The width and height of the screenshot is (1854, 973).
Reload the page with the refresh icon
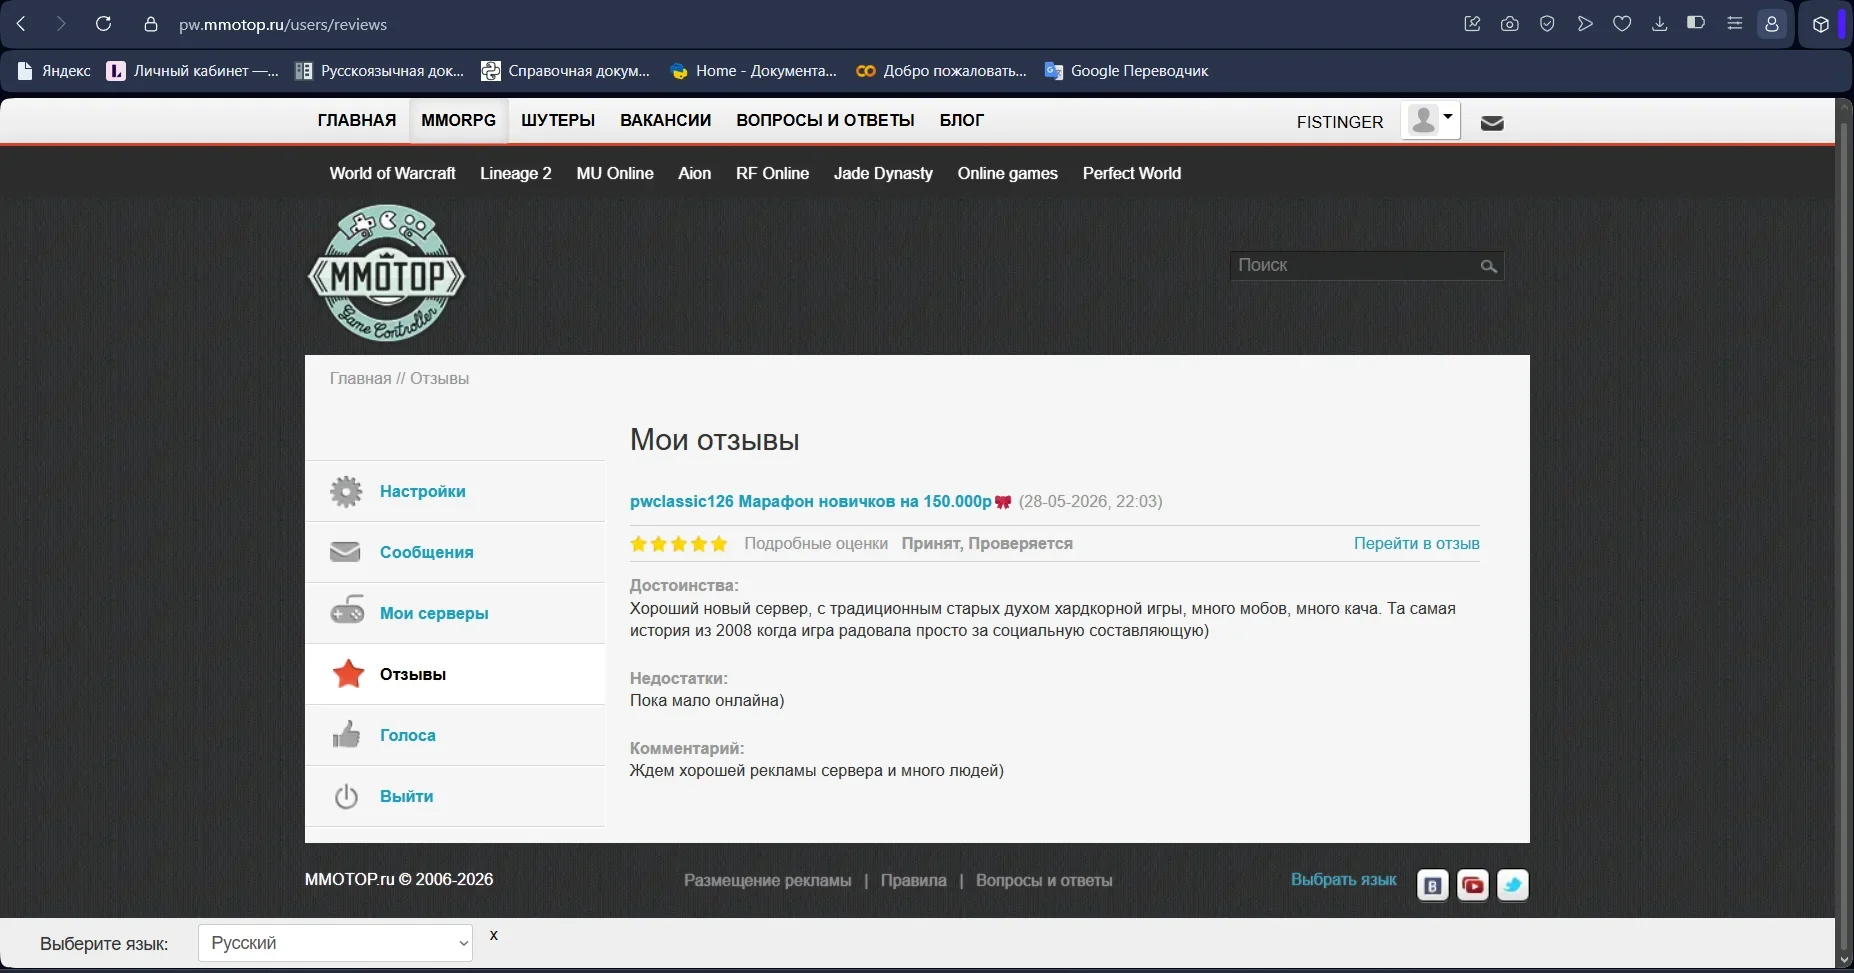(103, 24)
